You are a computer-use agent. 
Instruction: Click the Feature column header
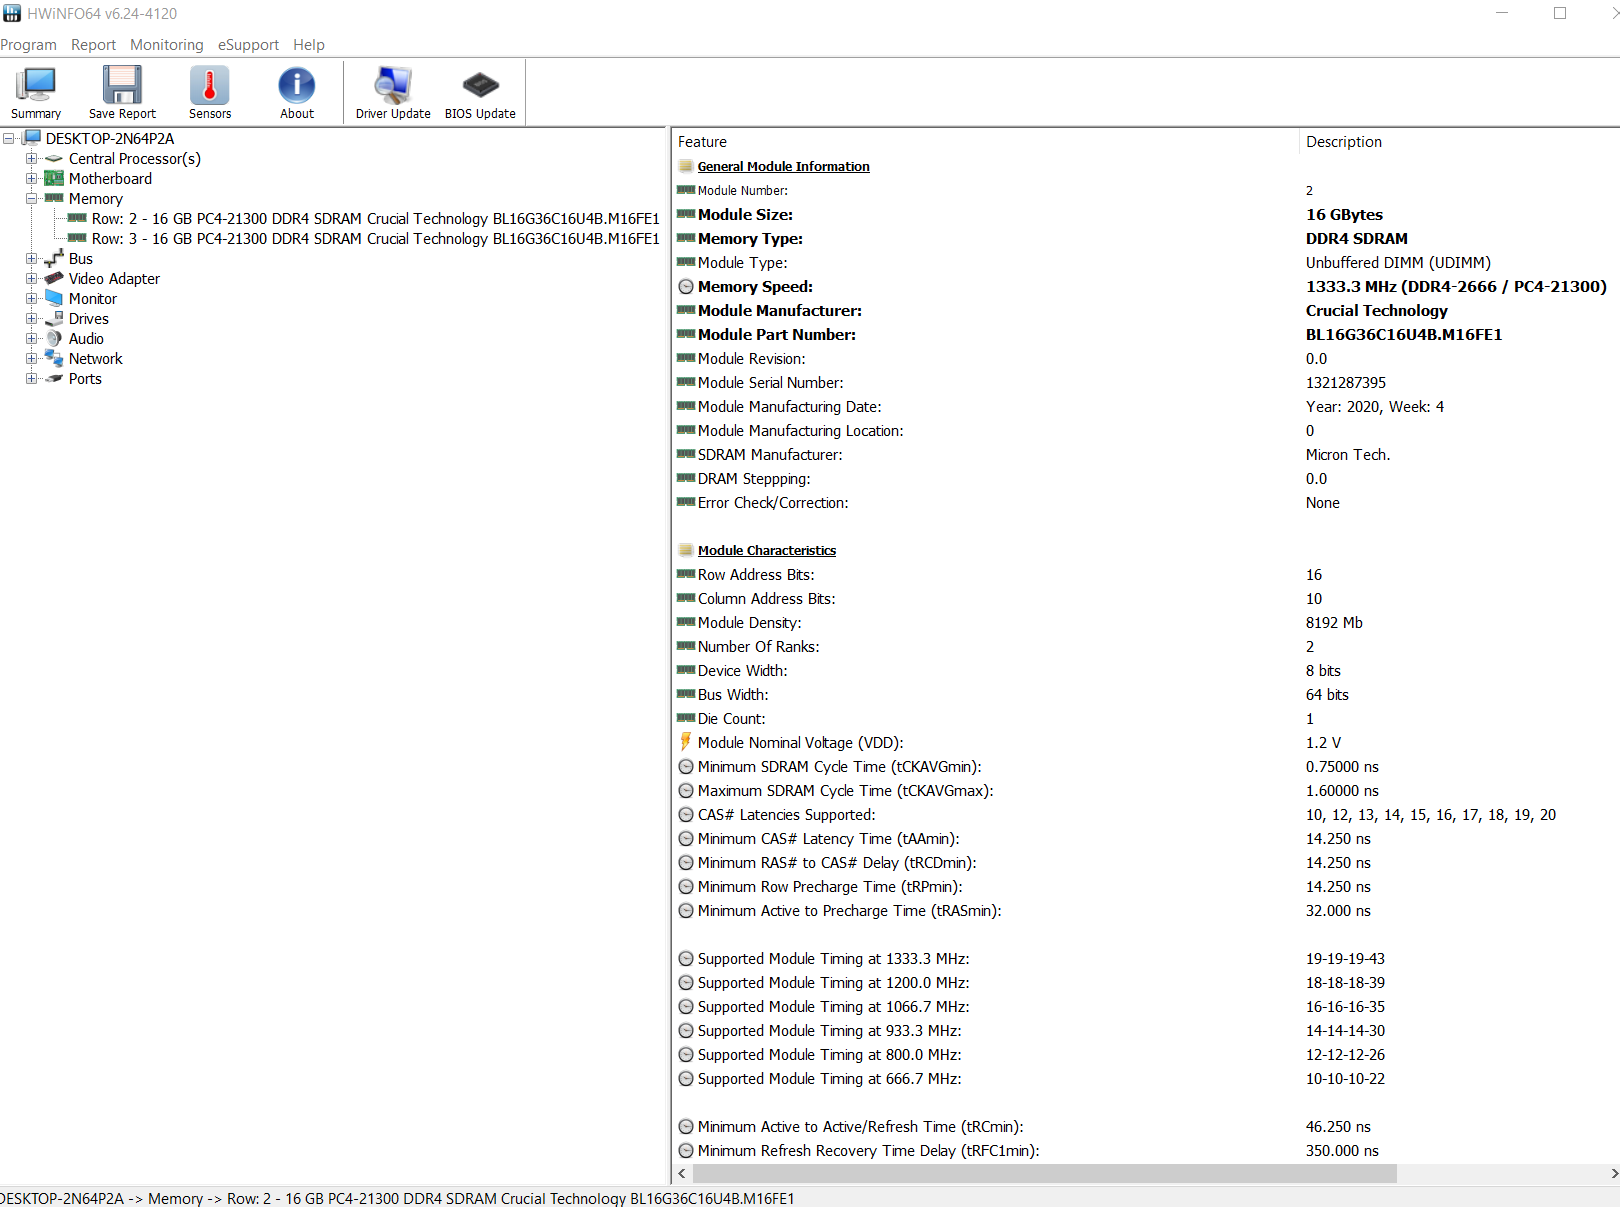point(985,142)
